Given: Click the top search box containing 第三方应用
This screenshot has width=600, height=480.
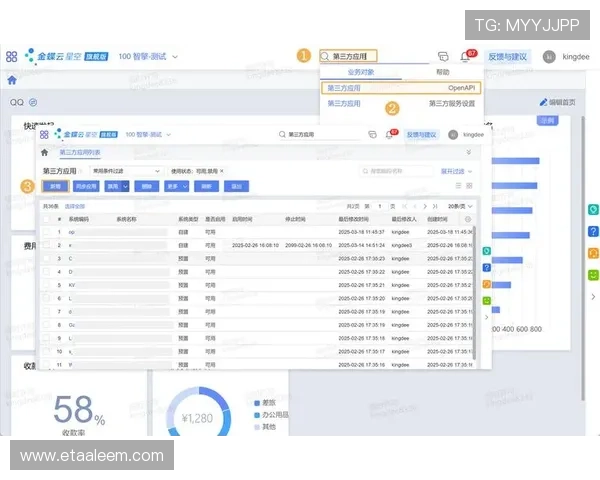Looking at the screenshot, I should pyautogui.click(x=348, y=56).
